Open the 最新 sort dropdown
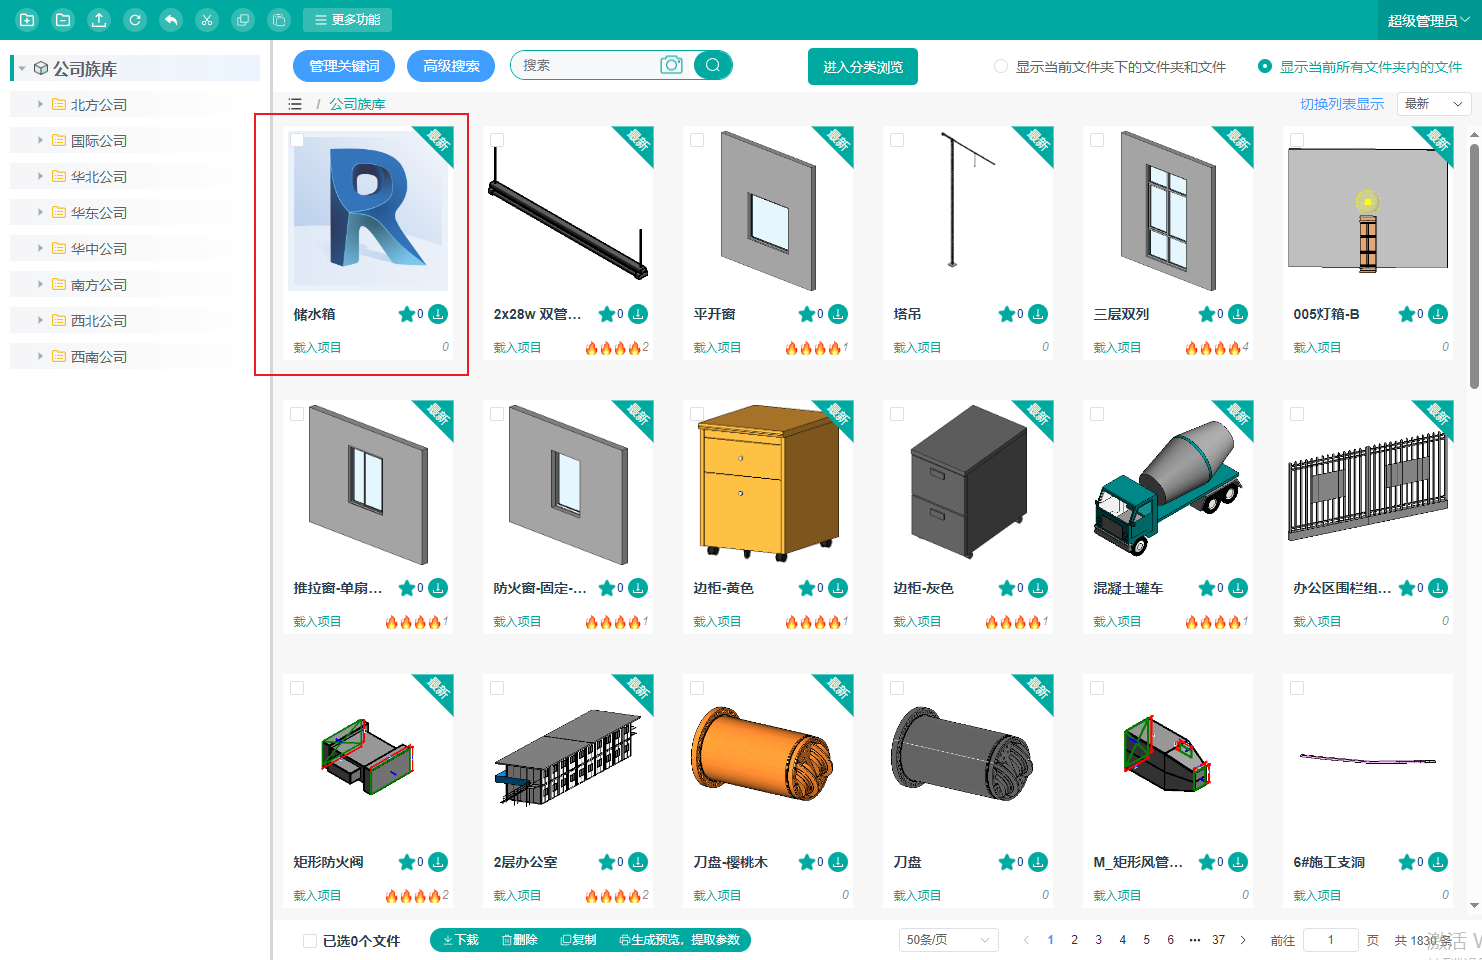 tap(1433, 104)
